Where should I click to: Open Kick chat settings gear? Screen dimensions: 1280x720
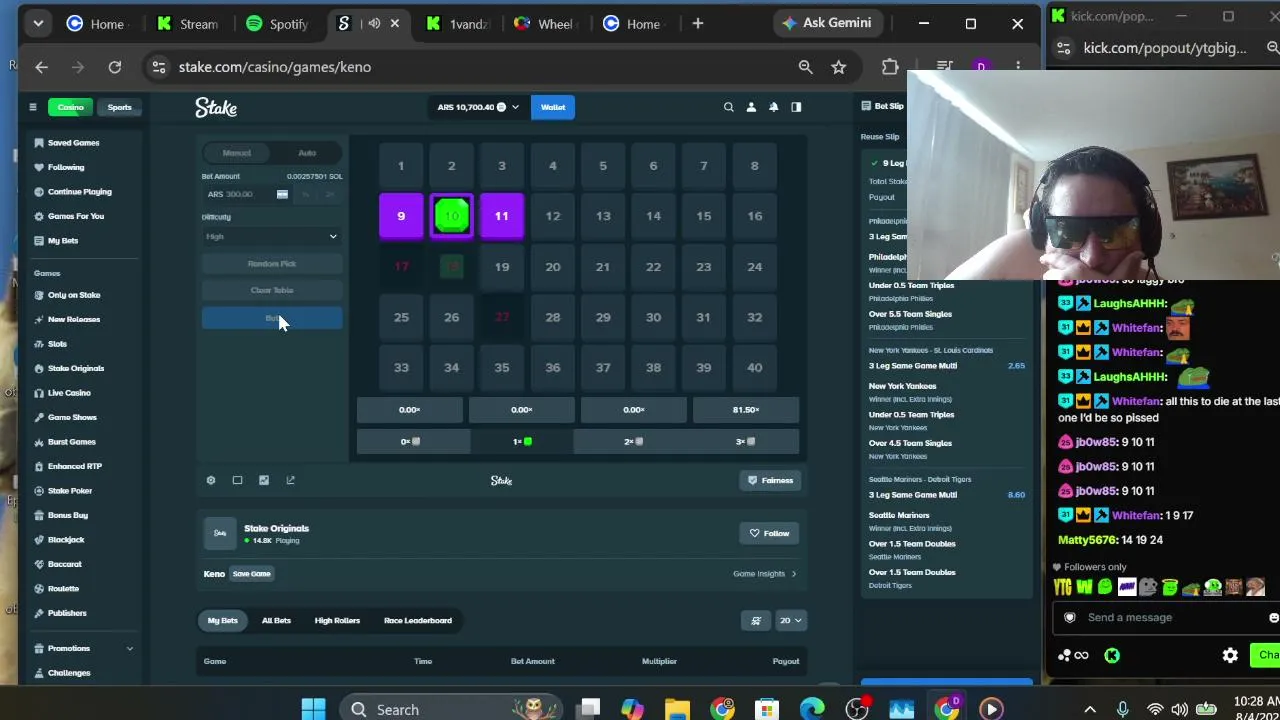pos(1230,655)
